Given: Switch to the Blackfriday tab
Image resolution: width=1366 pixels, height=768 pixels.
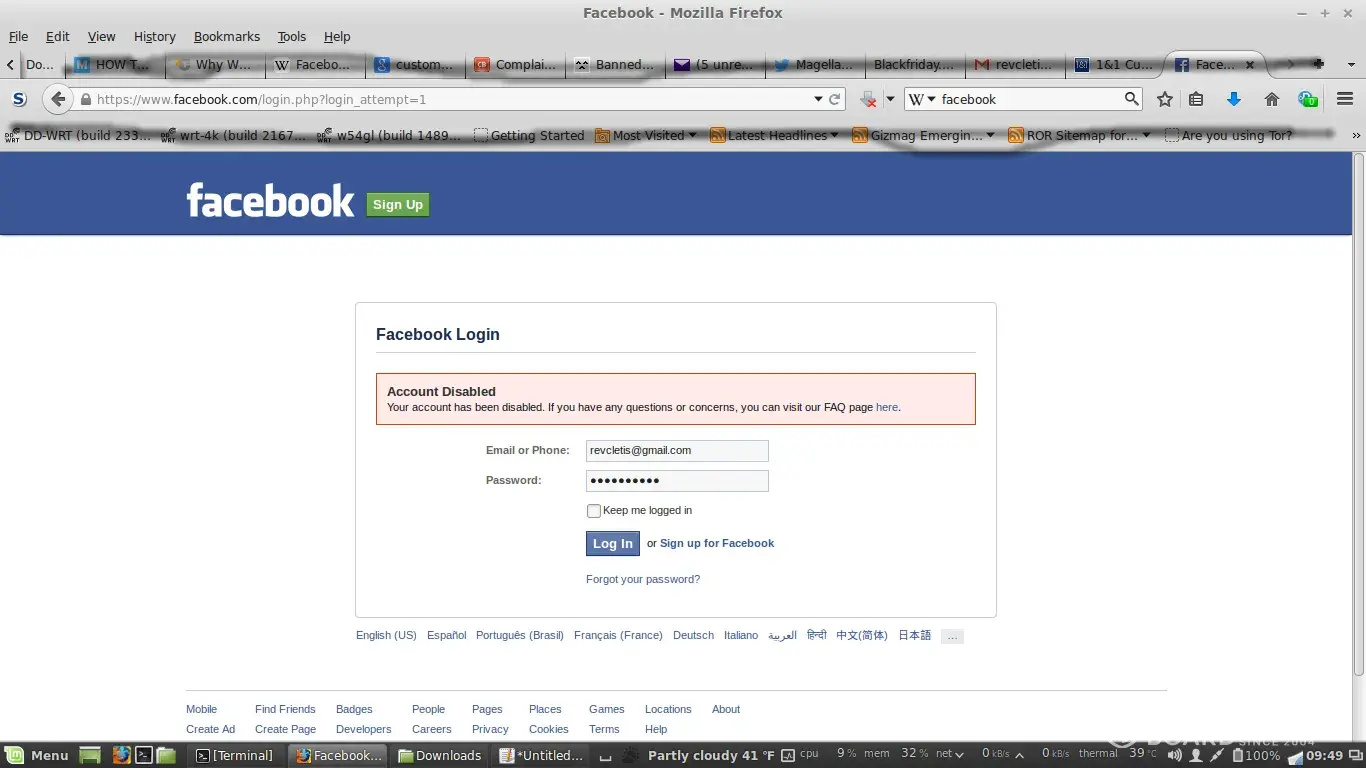Looking at the screenshot, I should [x=915, y=64].
